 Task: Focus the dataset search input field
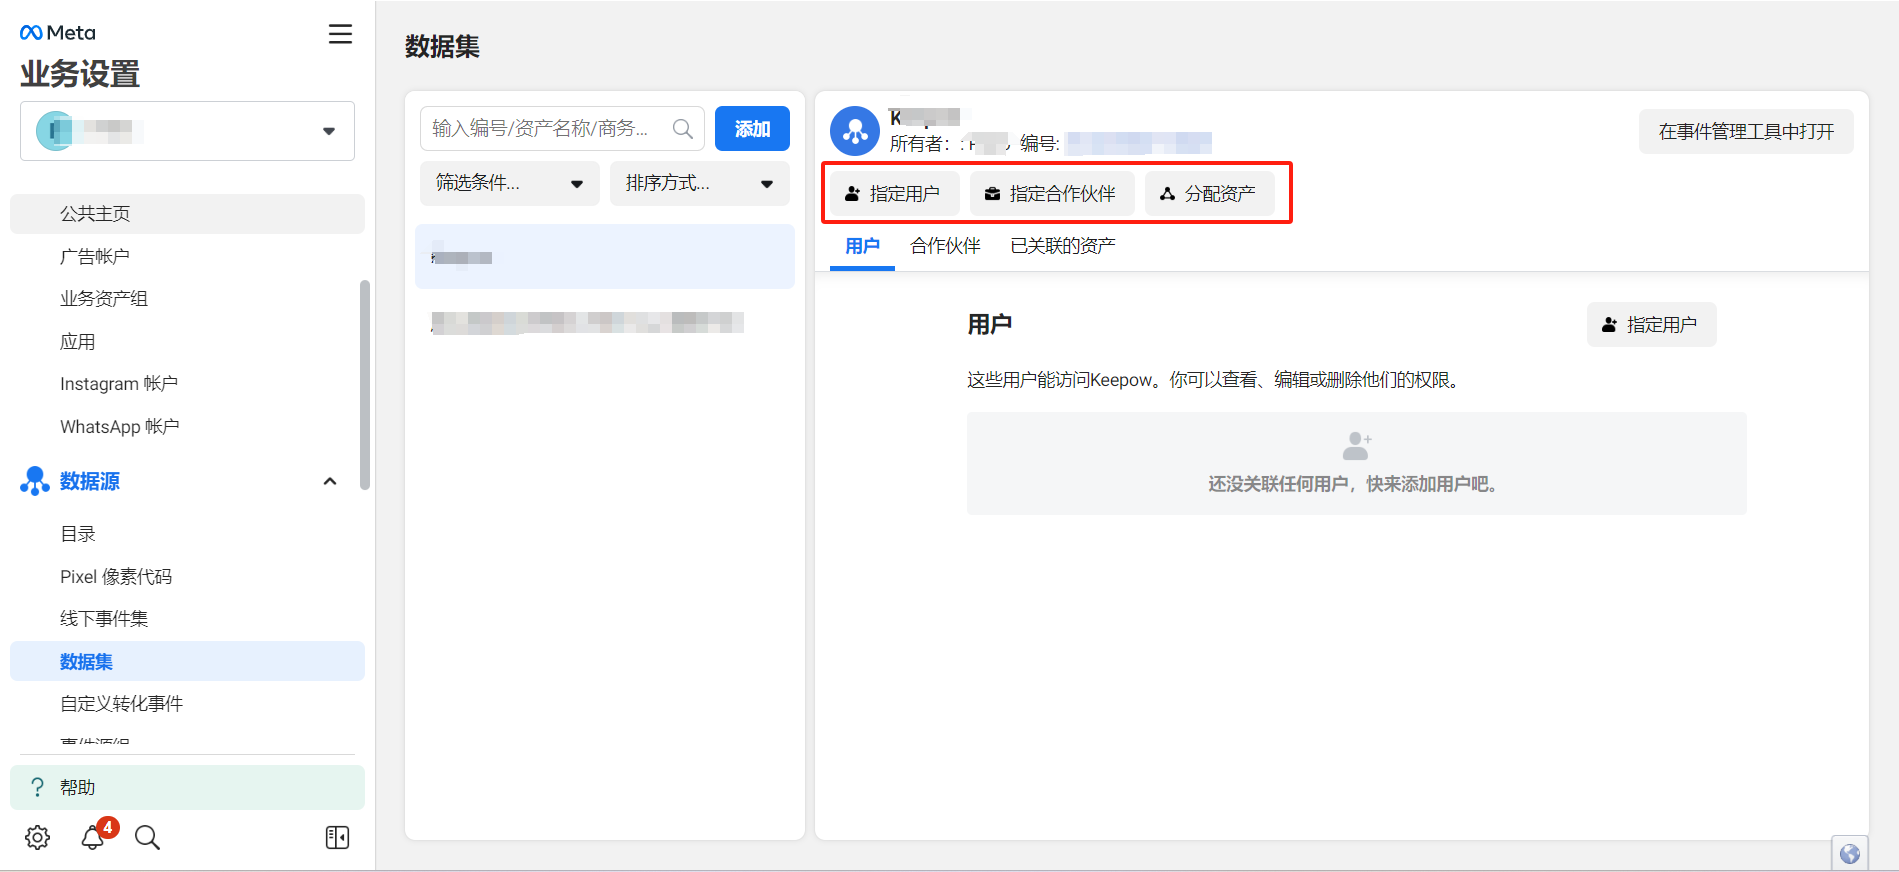tap(562, 128)
